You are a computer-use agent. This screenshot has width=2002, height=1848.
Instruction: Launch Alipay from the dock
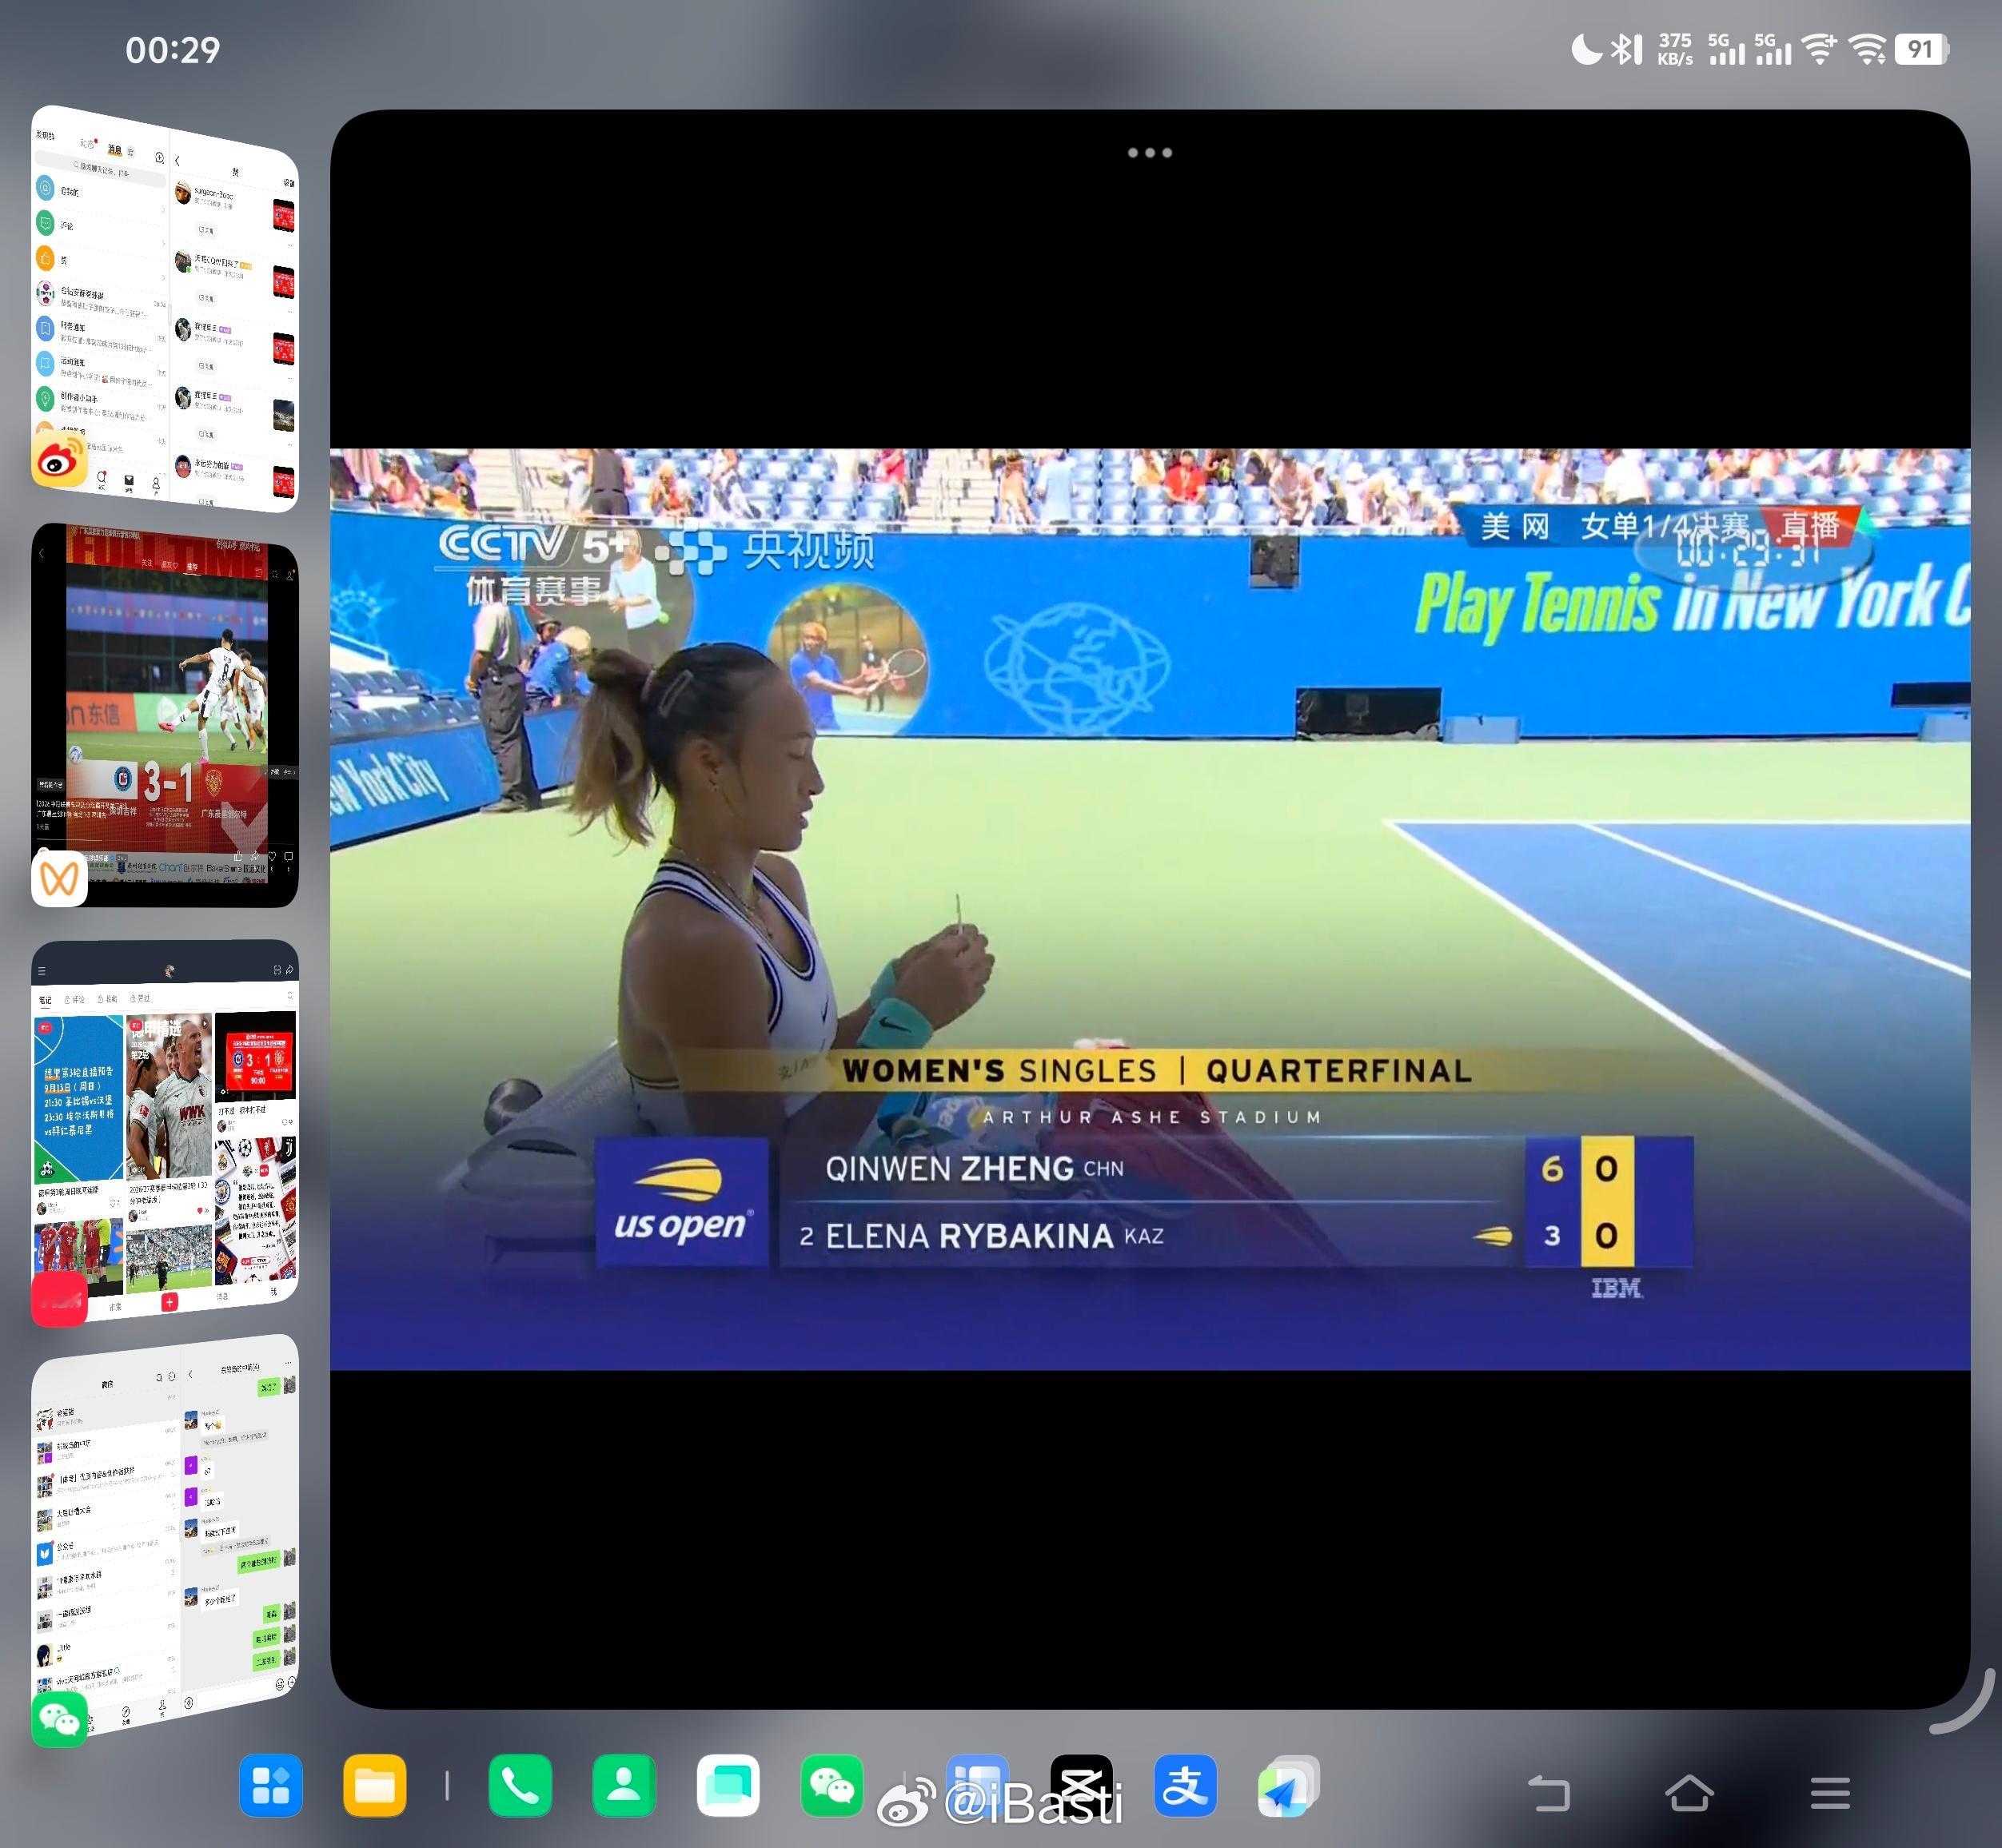(1185, 1785)
